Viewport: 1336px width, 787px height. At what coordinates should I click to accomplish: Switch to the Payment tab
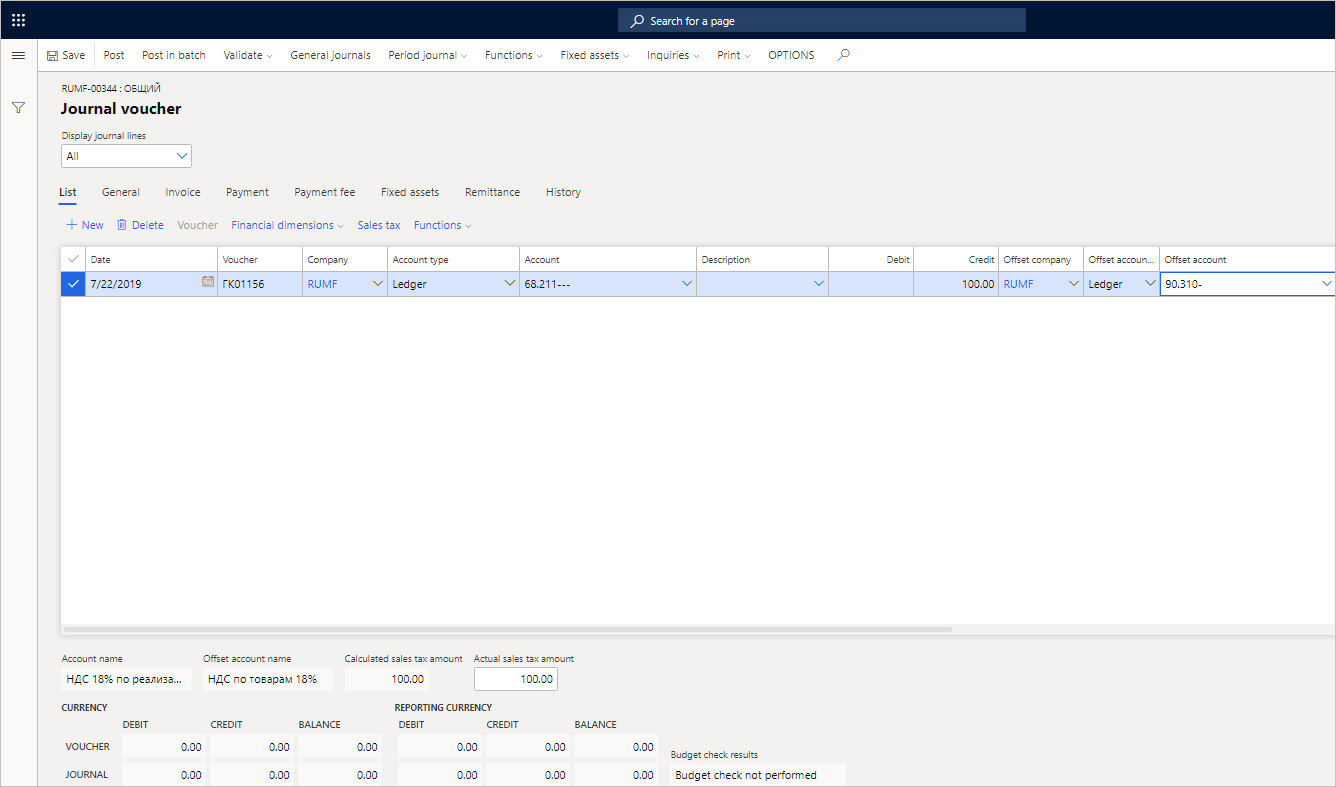(247, 192)
